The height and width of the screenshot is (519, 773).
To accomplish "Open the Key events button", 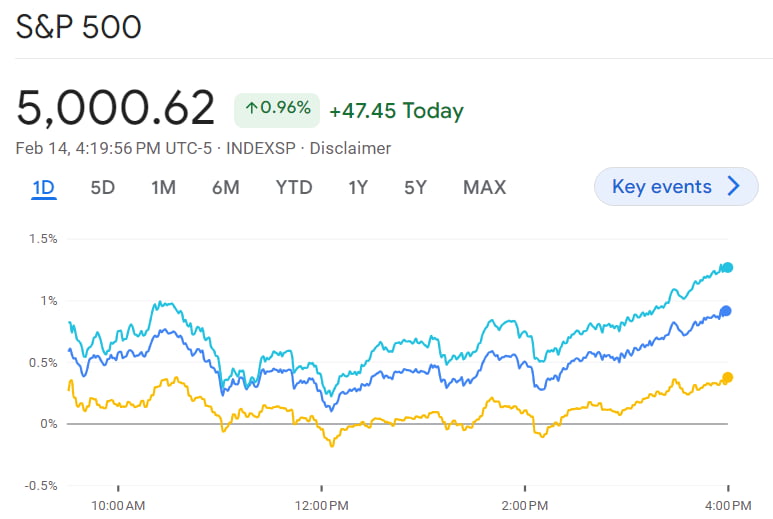I will pos(676,187).
